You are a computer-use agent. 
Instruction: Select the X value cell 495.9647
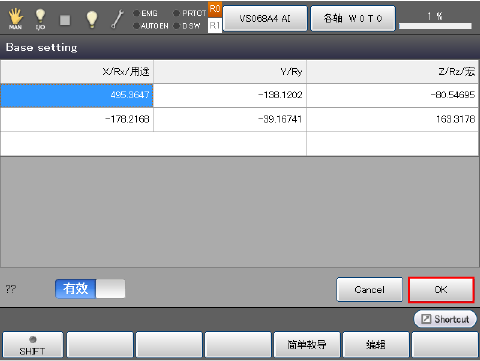[77, 95]
